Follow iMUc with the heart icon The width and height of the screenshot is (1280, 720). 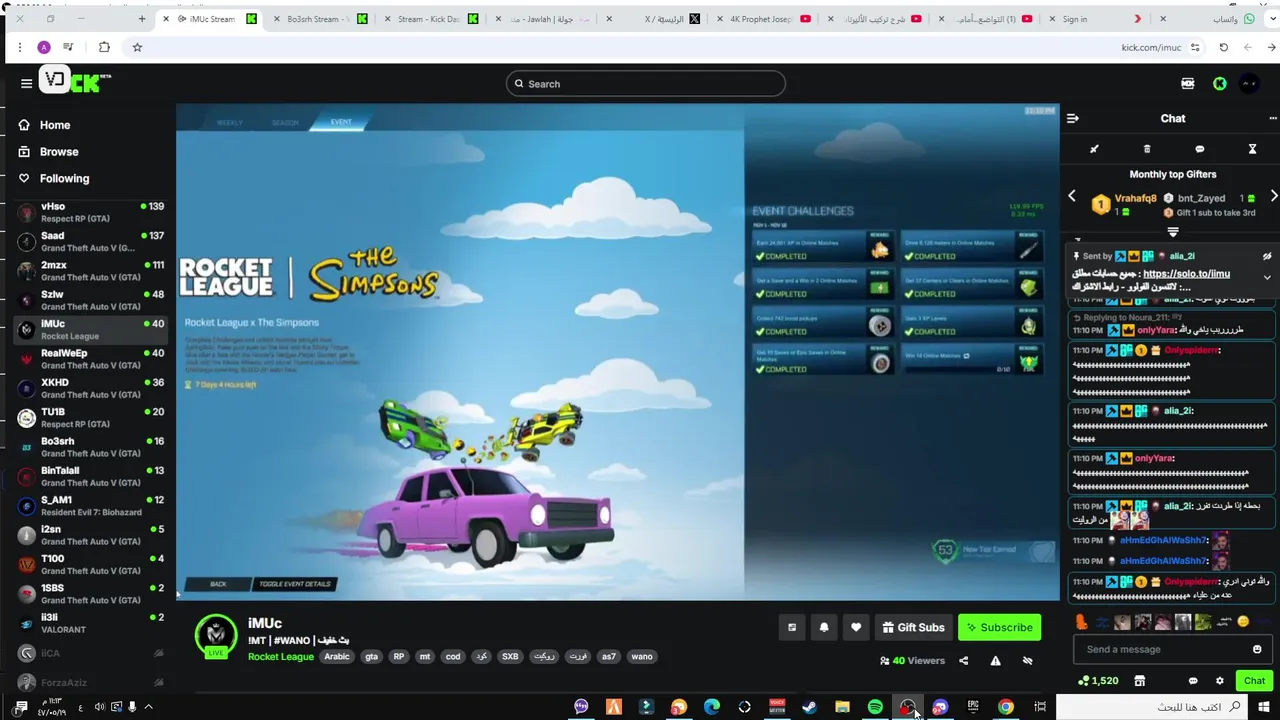[856, 627]
